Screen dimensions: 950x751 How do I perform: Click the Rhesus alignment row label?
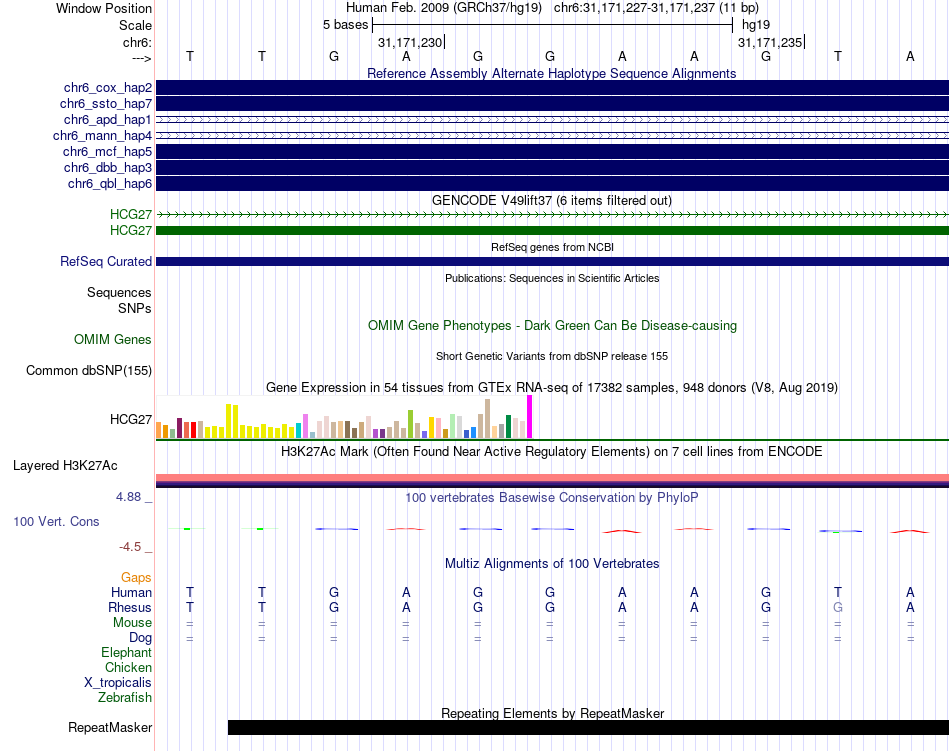[x=130, y=607]
